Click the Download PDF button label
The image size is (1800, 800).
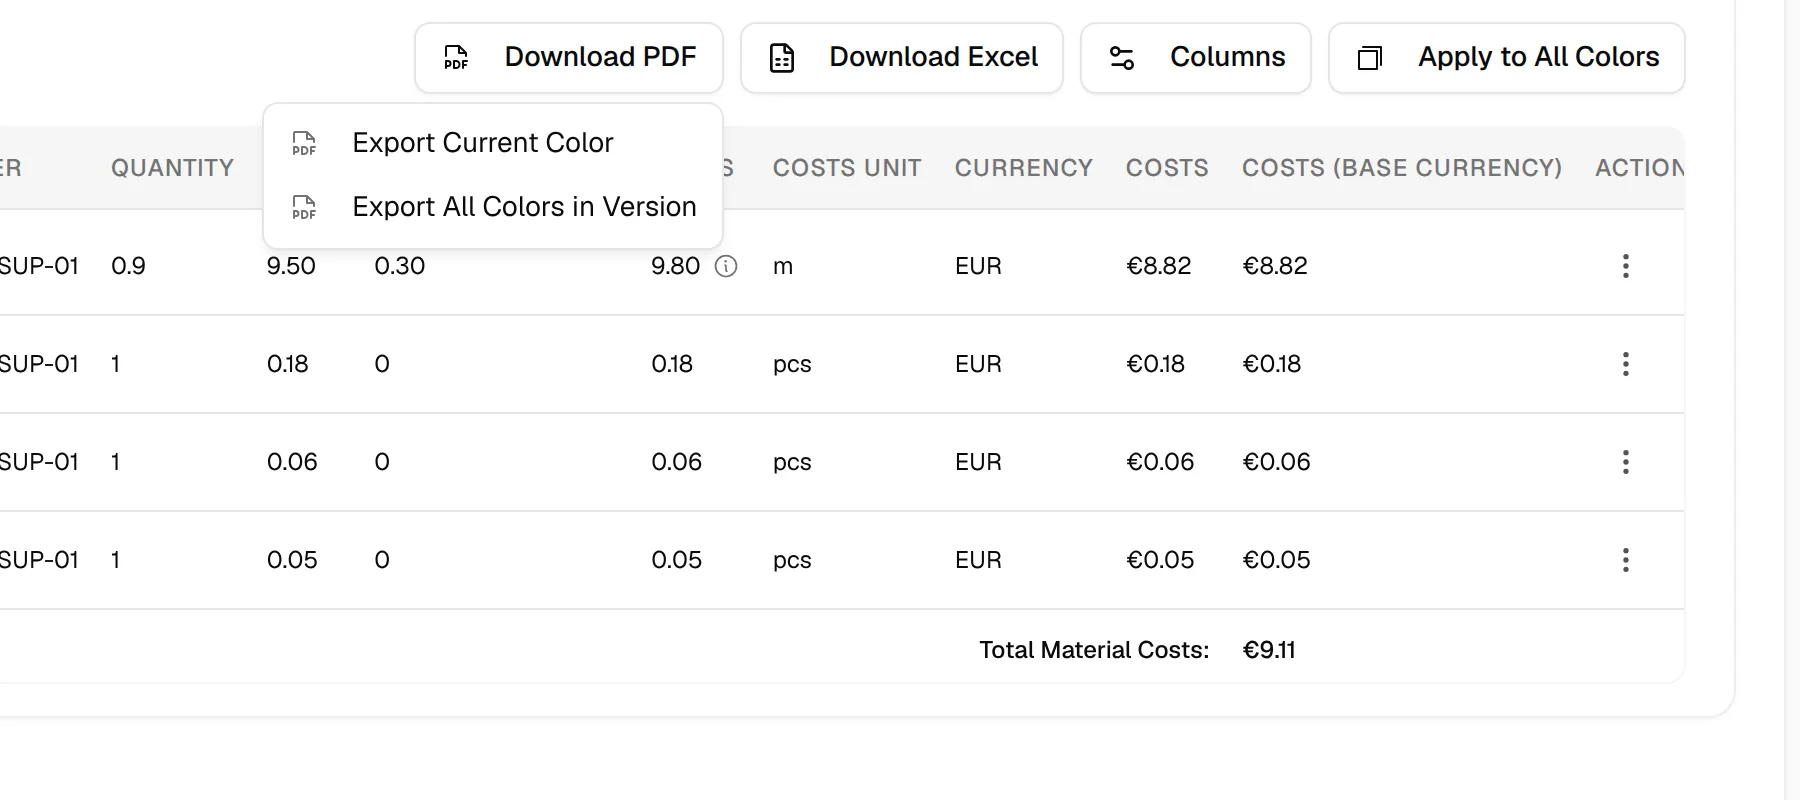click(600, 57)
